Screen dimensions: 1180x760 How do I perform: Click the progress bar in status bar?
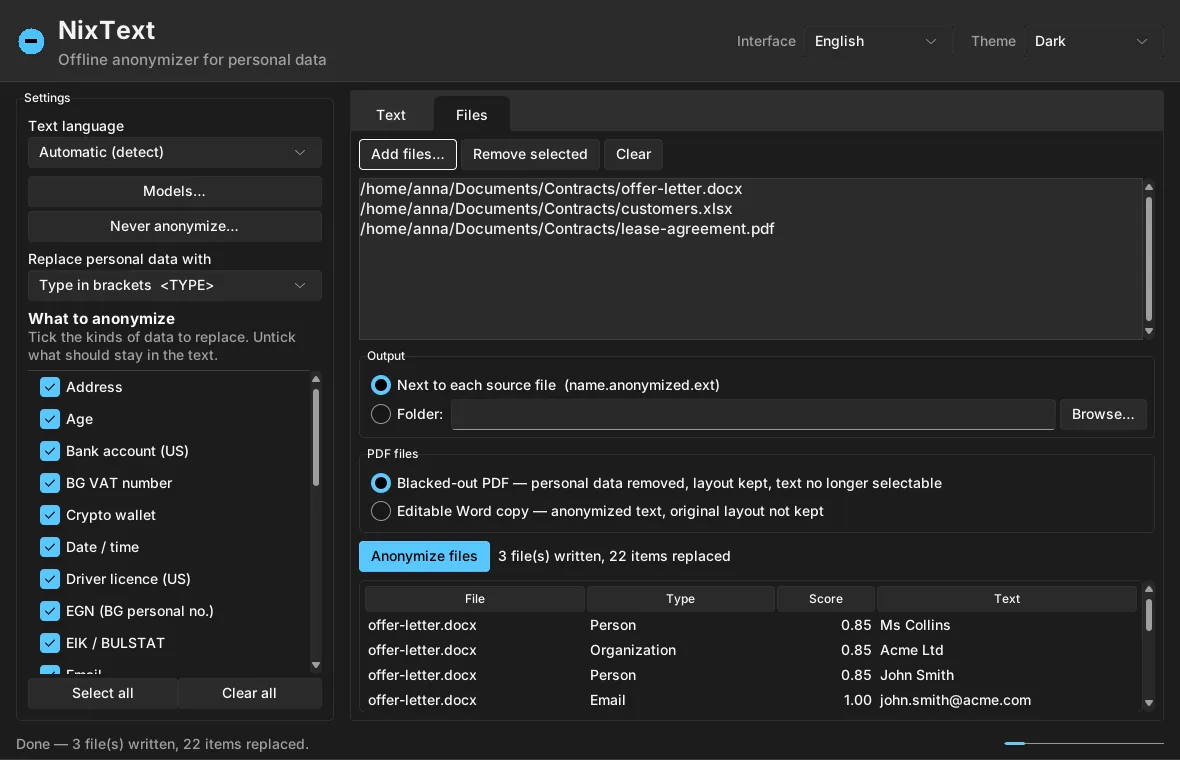[1084, 743]
